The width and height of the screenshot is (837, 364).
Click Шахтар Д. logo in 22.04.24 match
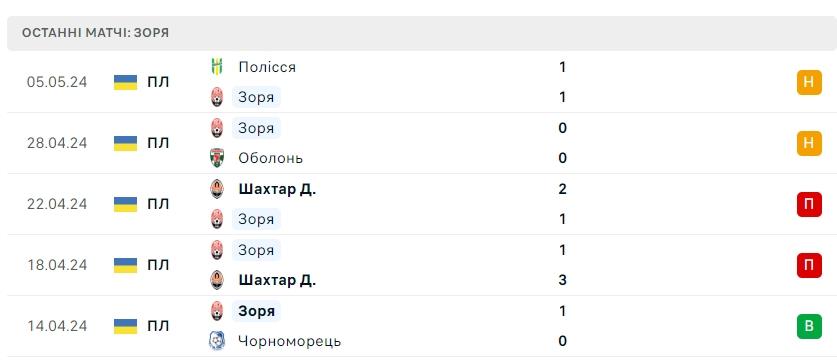(217, 189)
